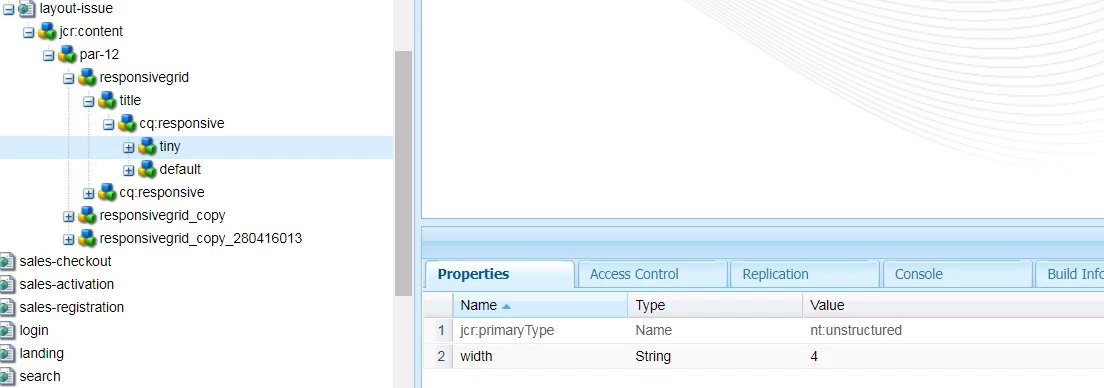Image resolution: width=1104 pixels, height=388 pixels.
Task: Click the login page icon
Action: (7, 330)
